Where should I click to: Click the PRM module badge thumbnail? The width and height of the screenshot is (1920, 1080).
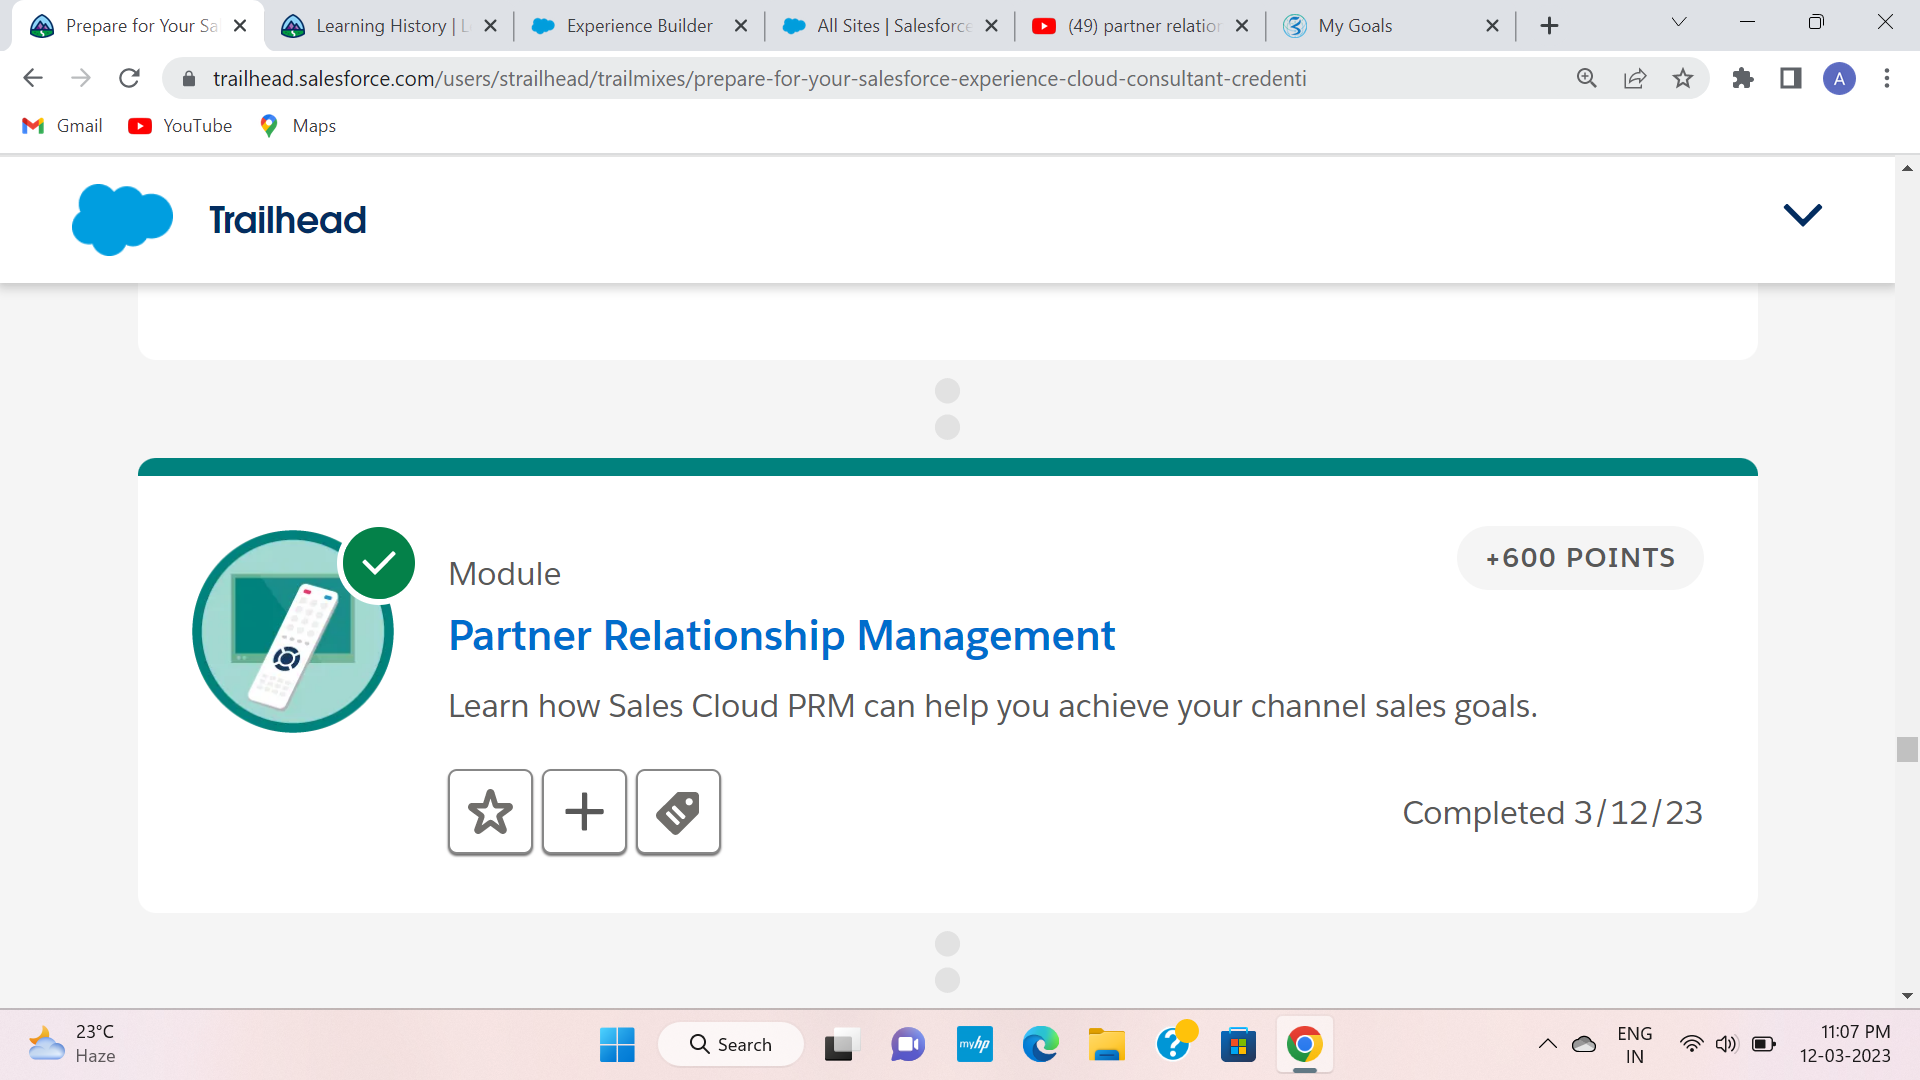pyautogui.click(x=293, y=631)
